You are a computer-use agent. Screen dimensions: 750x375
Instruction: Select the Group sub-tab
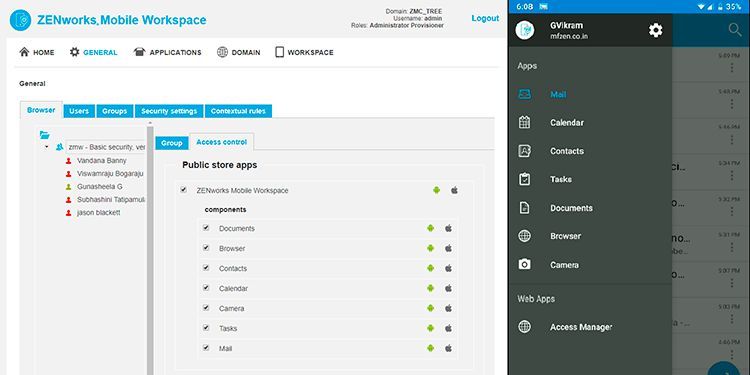pos(172,143)
